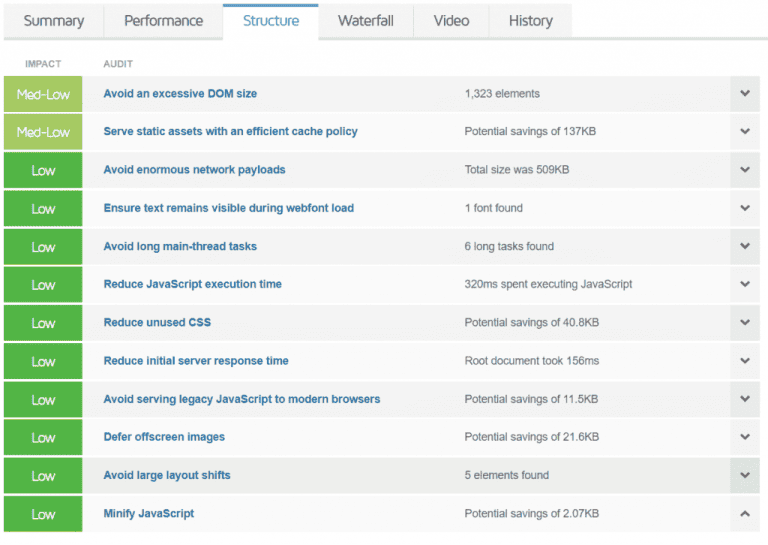Open the Performance tab
Image resolution: width=768 pixels, height=545 pixels.
point(163,21)
